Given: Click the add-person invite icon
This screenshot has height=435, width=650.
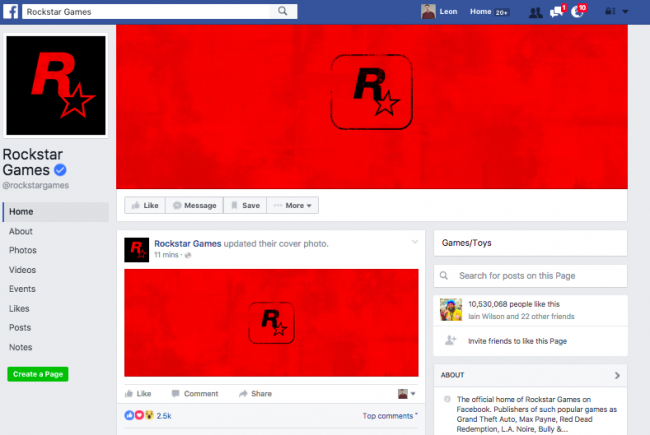Looking at the screenshot, I should [451, 340].
